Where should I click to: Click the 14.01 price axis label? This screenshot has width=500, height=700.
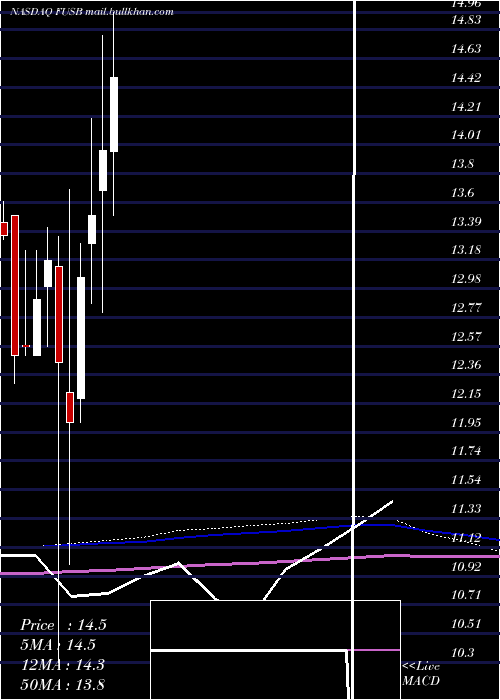tap(466, 135)
